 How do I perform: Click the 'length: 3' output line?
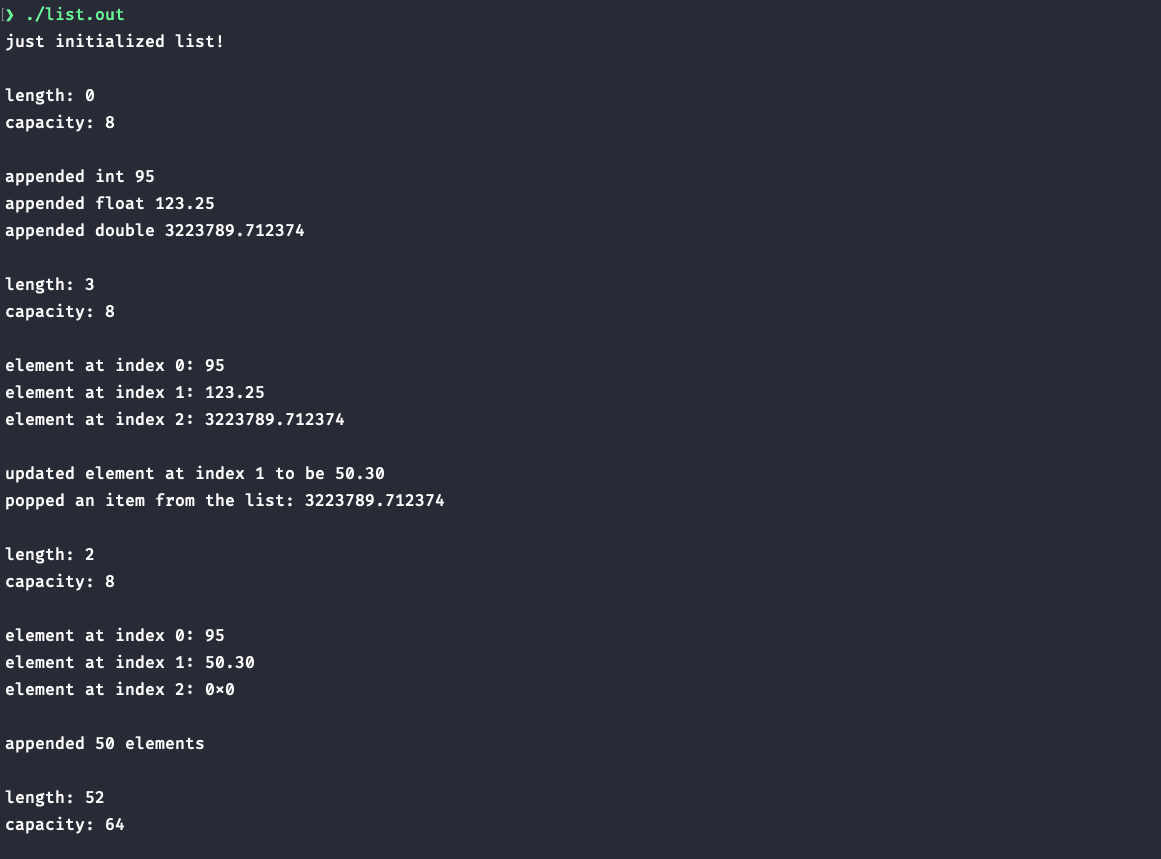[x=50, y=285]
